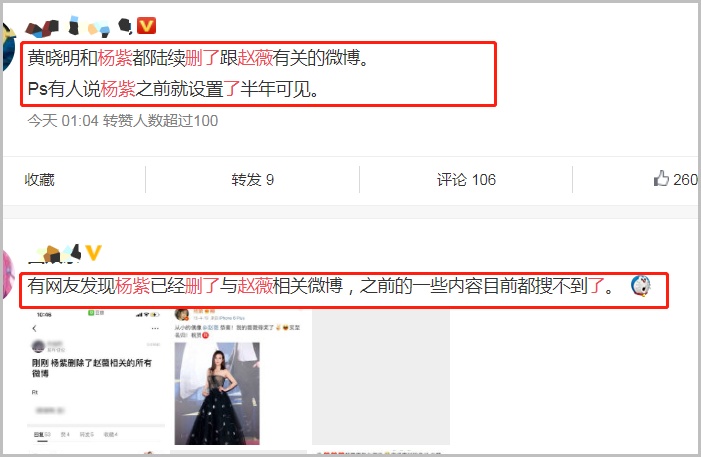
Task: Click the thumbs-up like icon
Action: tap(661, 178)
